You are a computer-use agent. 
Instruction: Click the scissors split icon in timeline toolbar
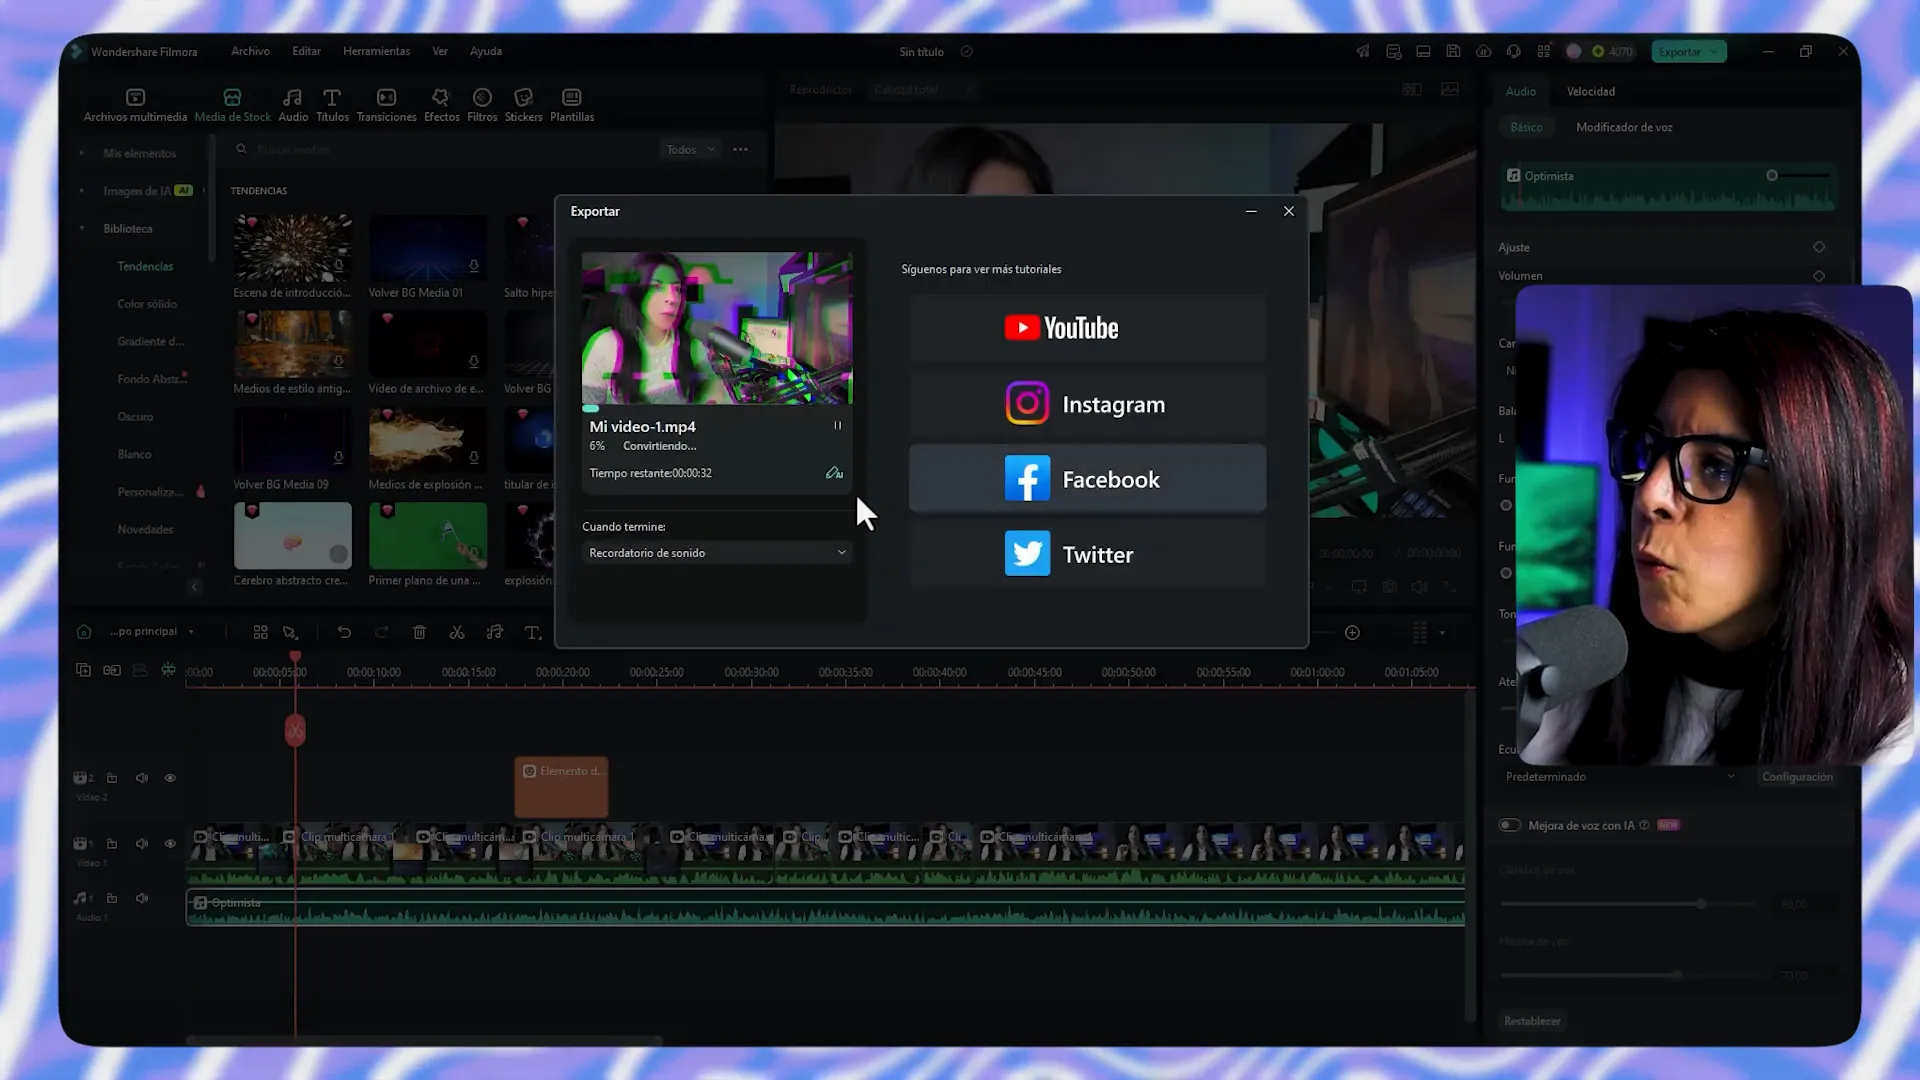coord(457,632)
